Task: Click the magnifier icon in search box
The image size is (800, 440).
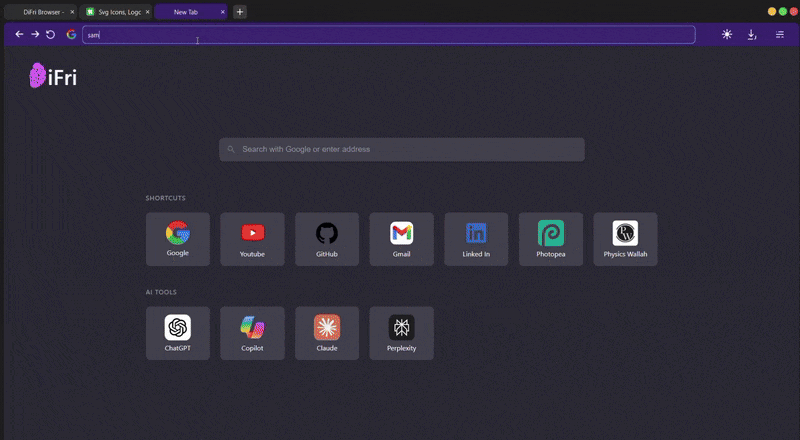Action: point(231,150)
